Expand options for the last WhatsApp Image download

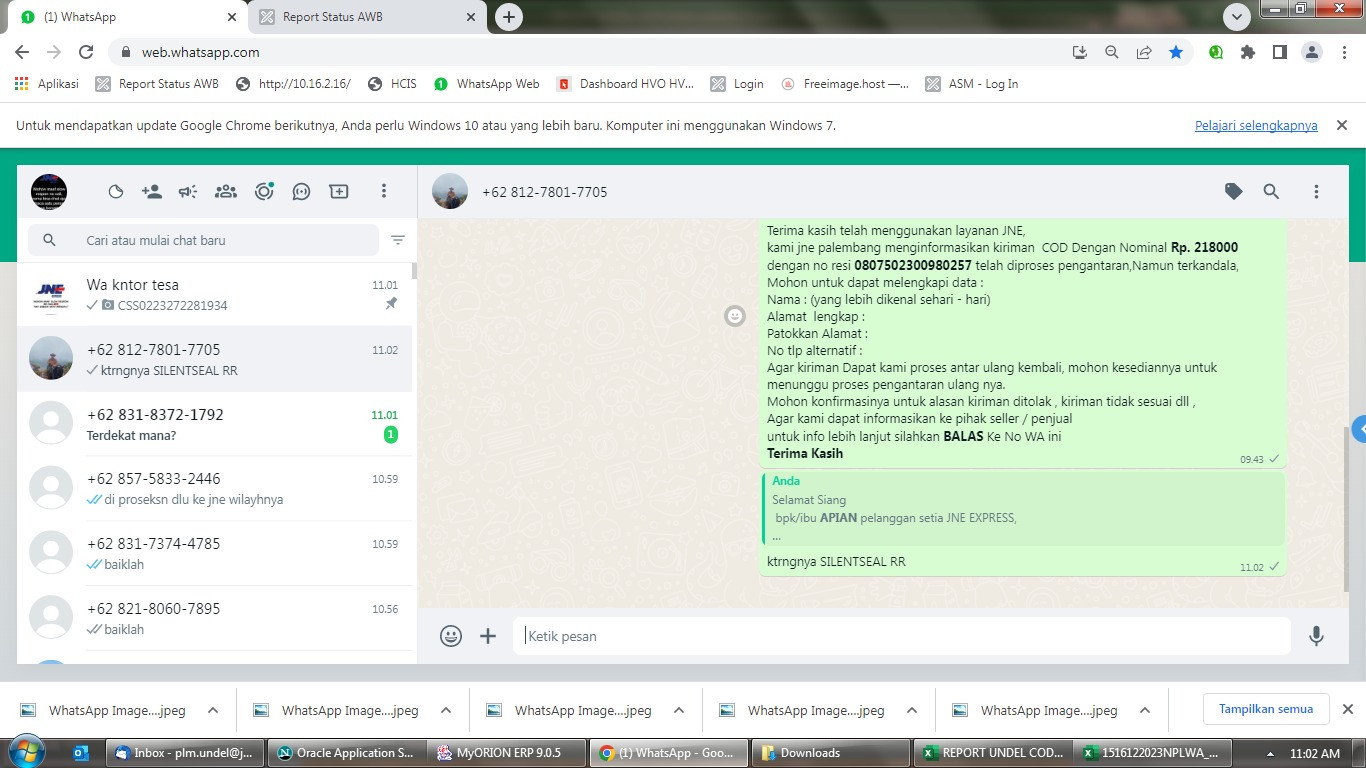pyautogui.click(x=1145, y=711)
